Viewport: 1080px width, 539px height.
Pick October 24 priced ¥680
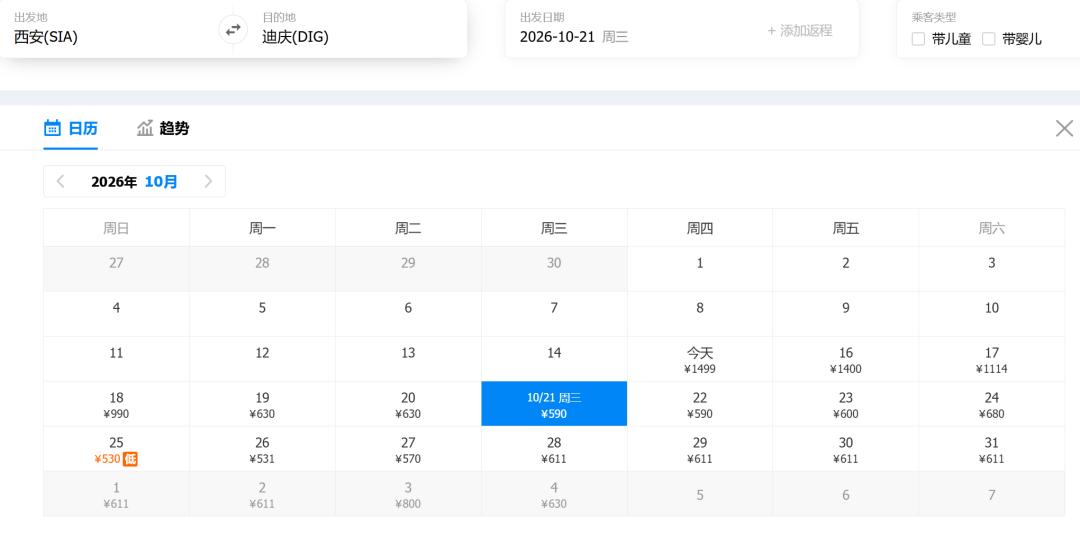click(x=992, y=404)
